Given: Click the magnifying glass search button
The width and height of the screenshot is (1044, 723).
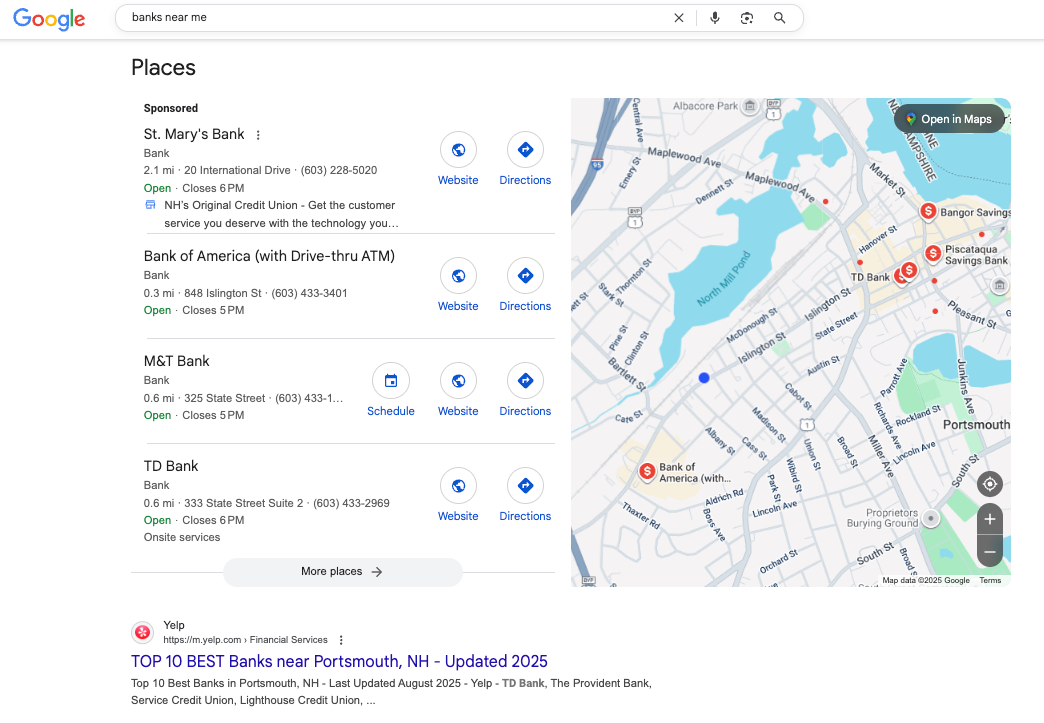Looking at the screenshot, I should [x=780, y=18].
